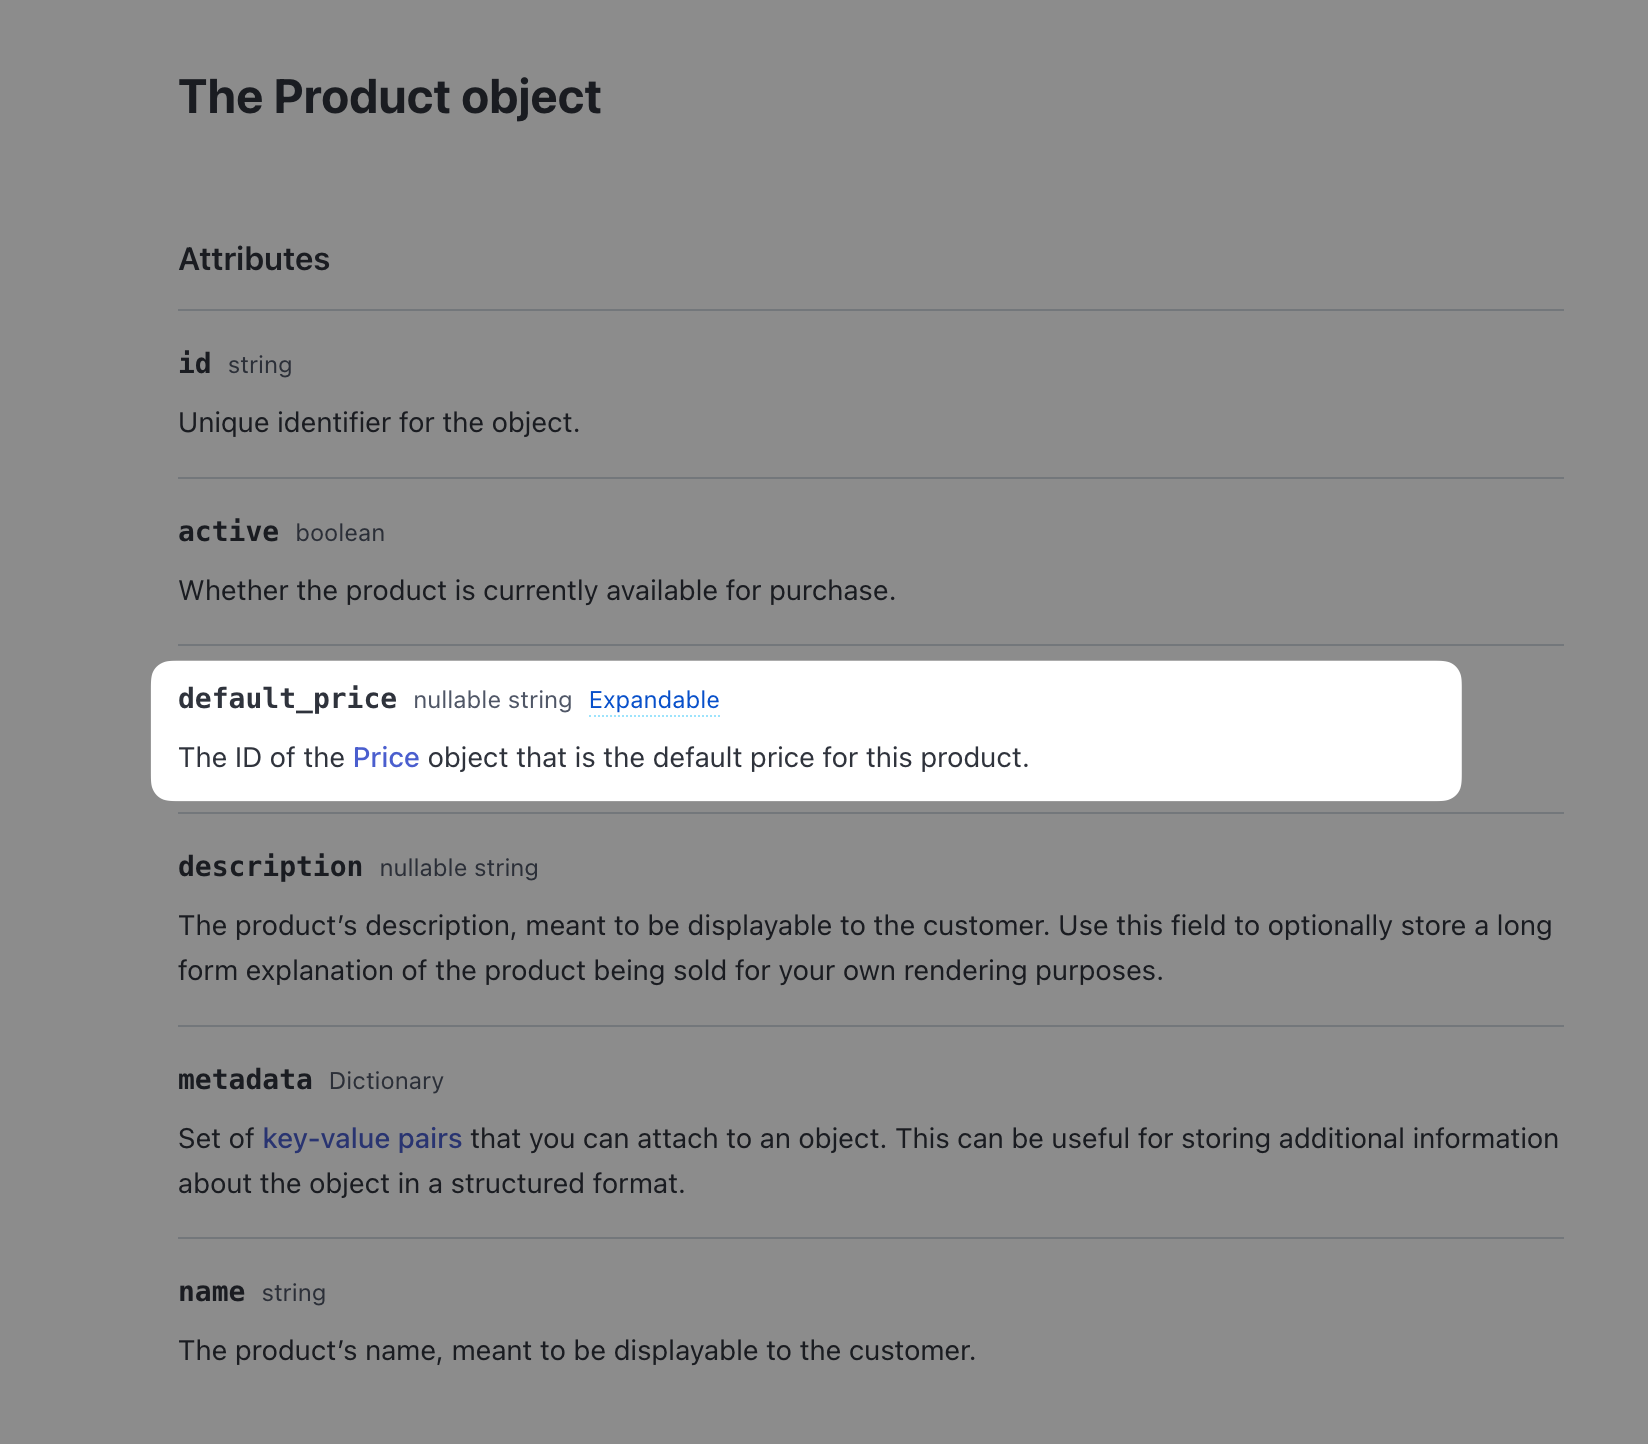1648x1444 pixels.
Task: Click The Product object heading
Action: click(x=389, y=97)
